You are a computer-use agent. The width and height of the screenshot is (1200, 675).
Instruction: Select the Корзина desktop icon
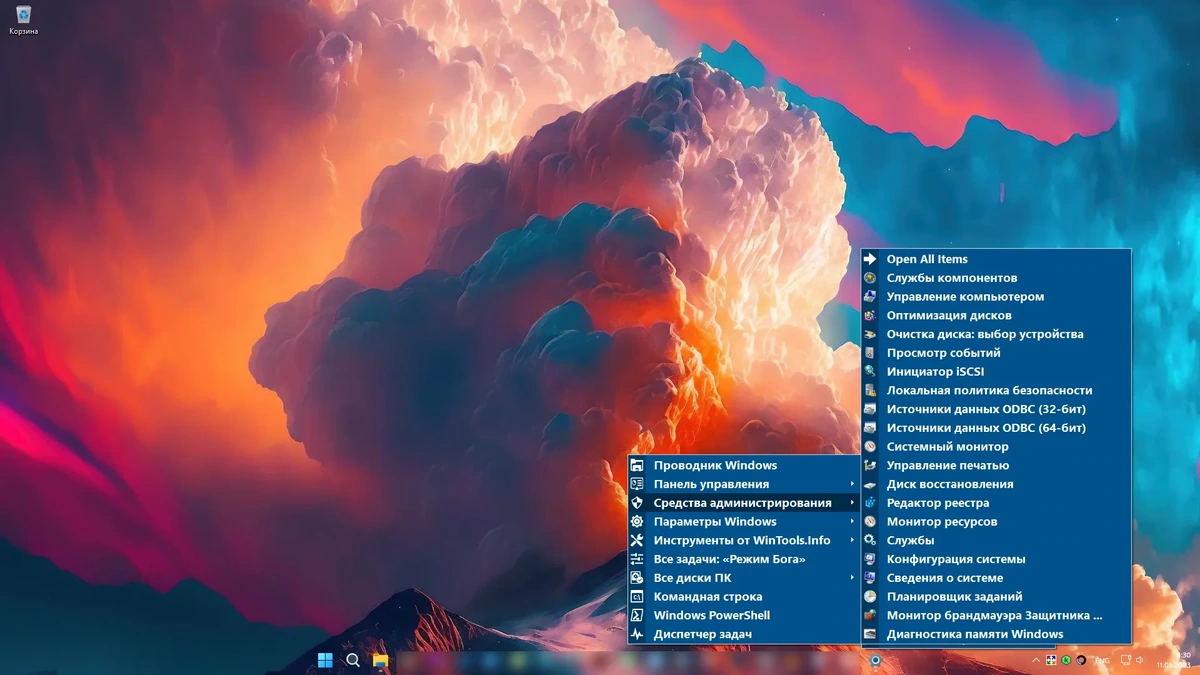[x=24, y=20]
